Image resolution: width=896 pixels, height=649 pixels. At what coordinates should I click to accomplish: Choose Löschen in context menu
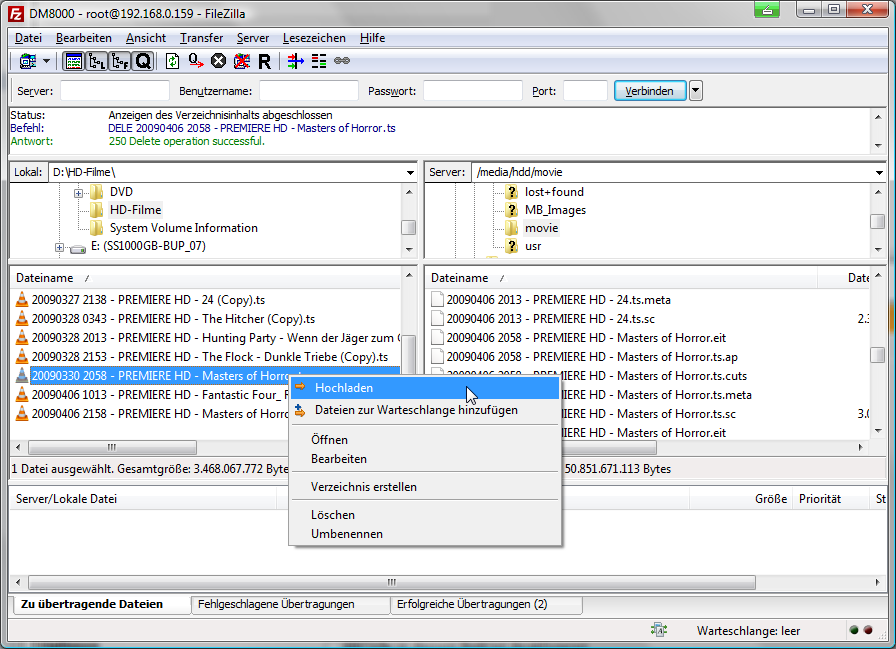coord(425,515)
